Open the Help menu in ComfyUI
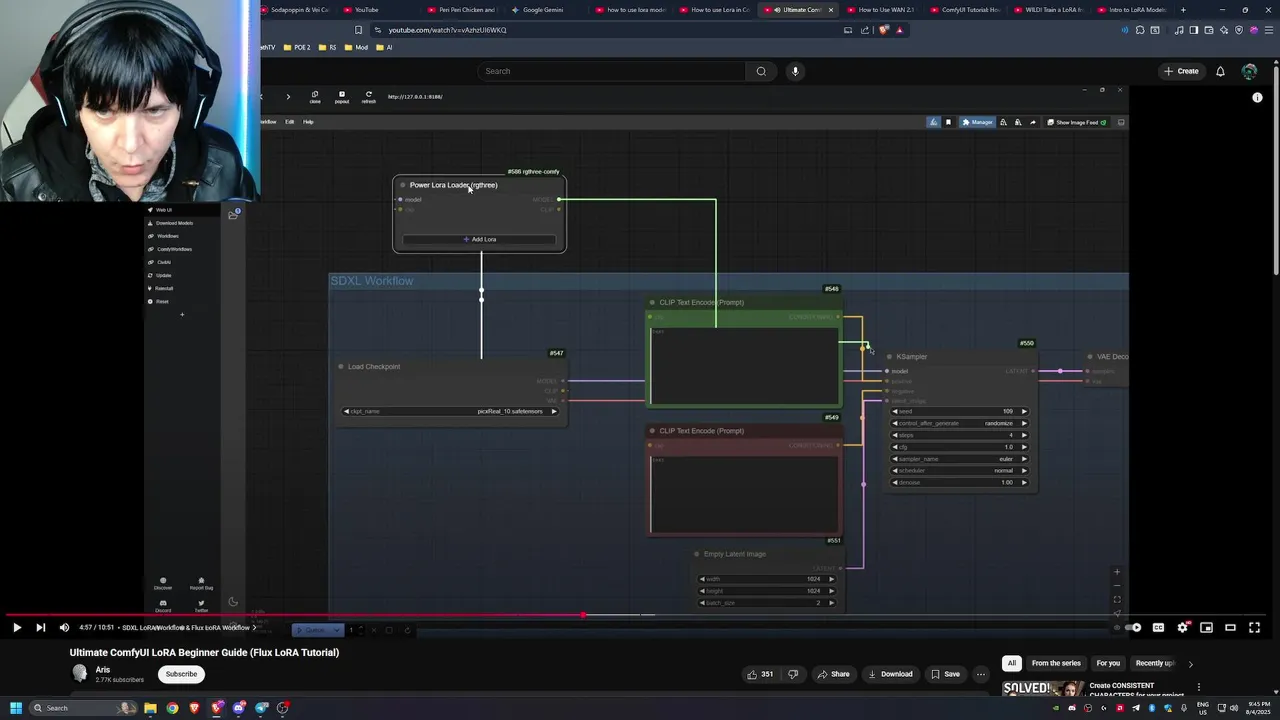Screen dimensions: 1280x720 [308, 122]
